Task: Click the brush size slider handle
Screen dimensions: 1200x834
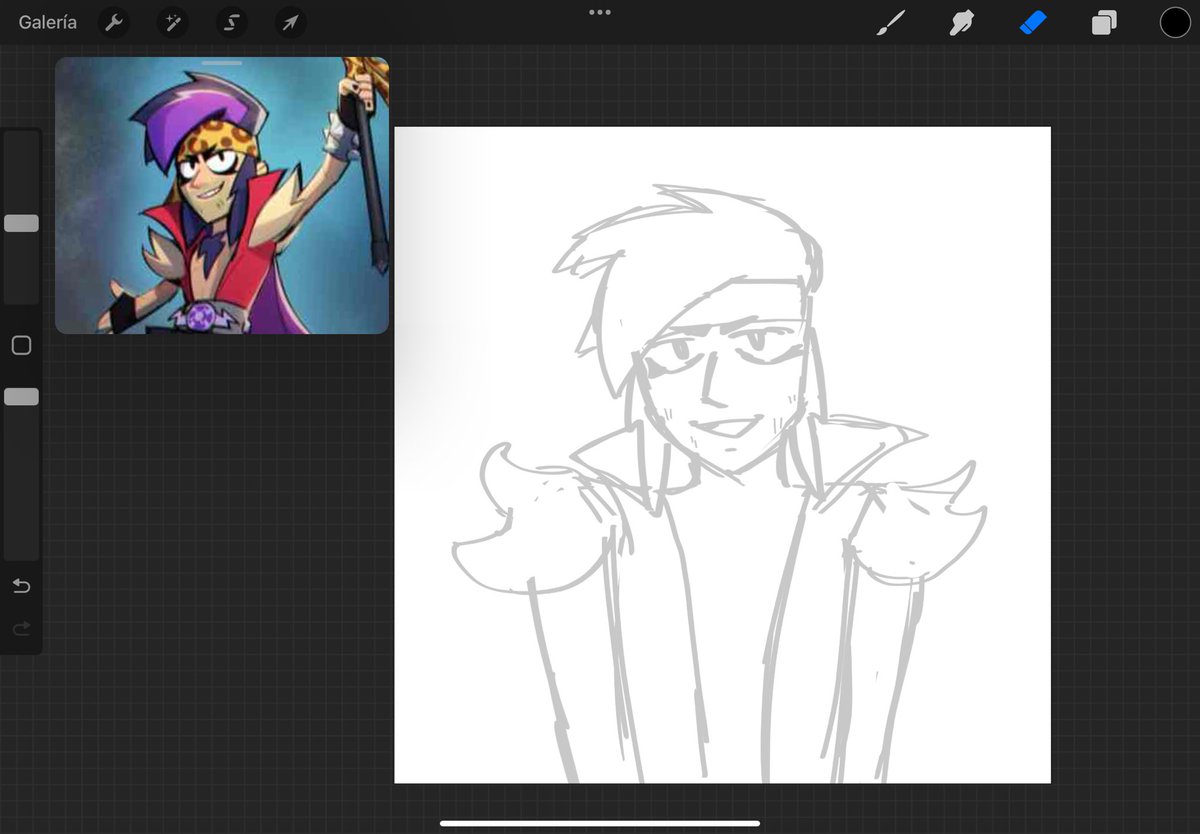Action: pos(21,223)
